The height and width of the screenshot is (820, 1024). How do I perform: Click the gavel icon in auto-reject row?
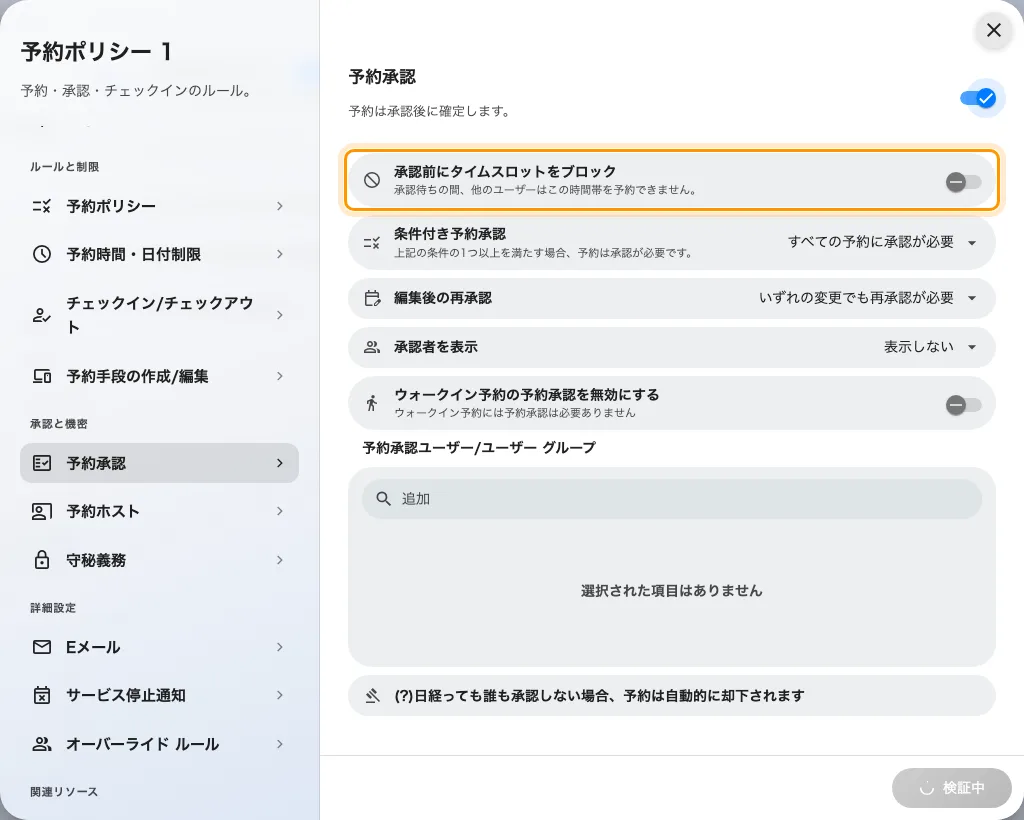click(372, 696)
